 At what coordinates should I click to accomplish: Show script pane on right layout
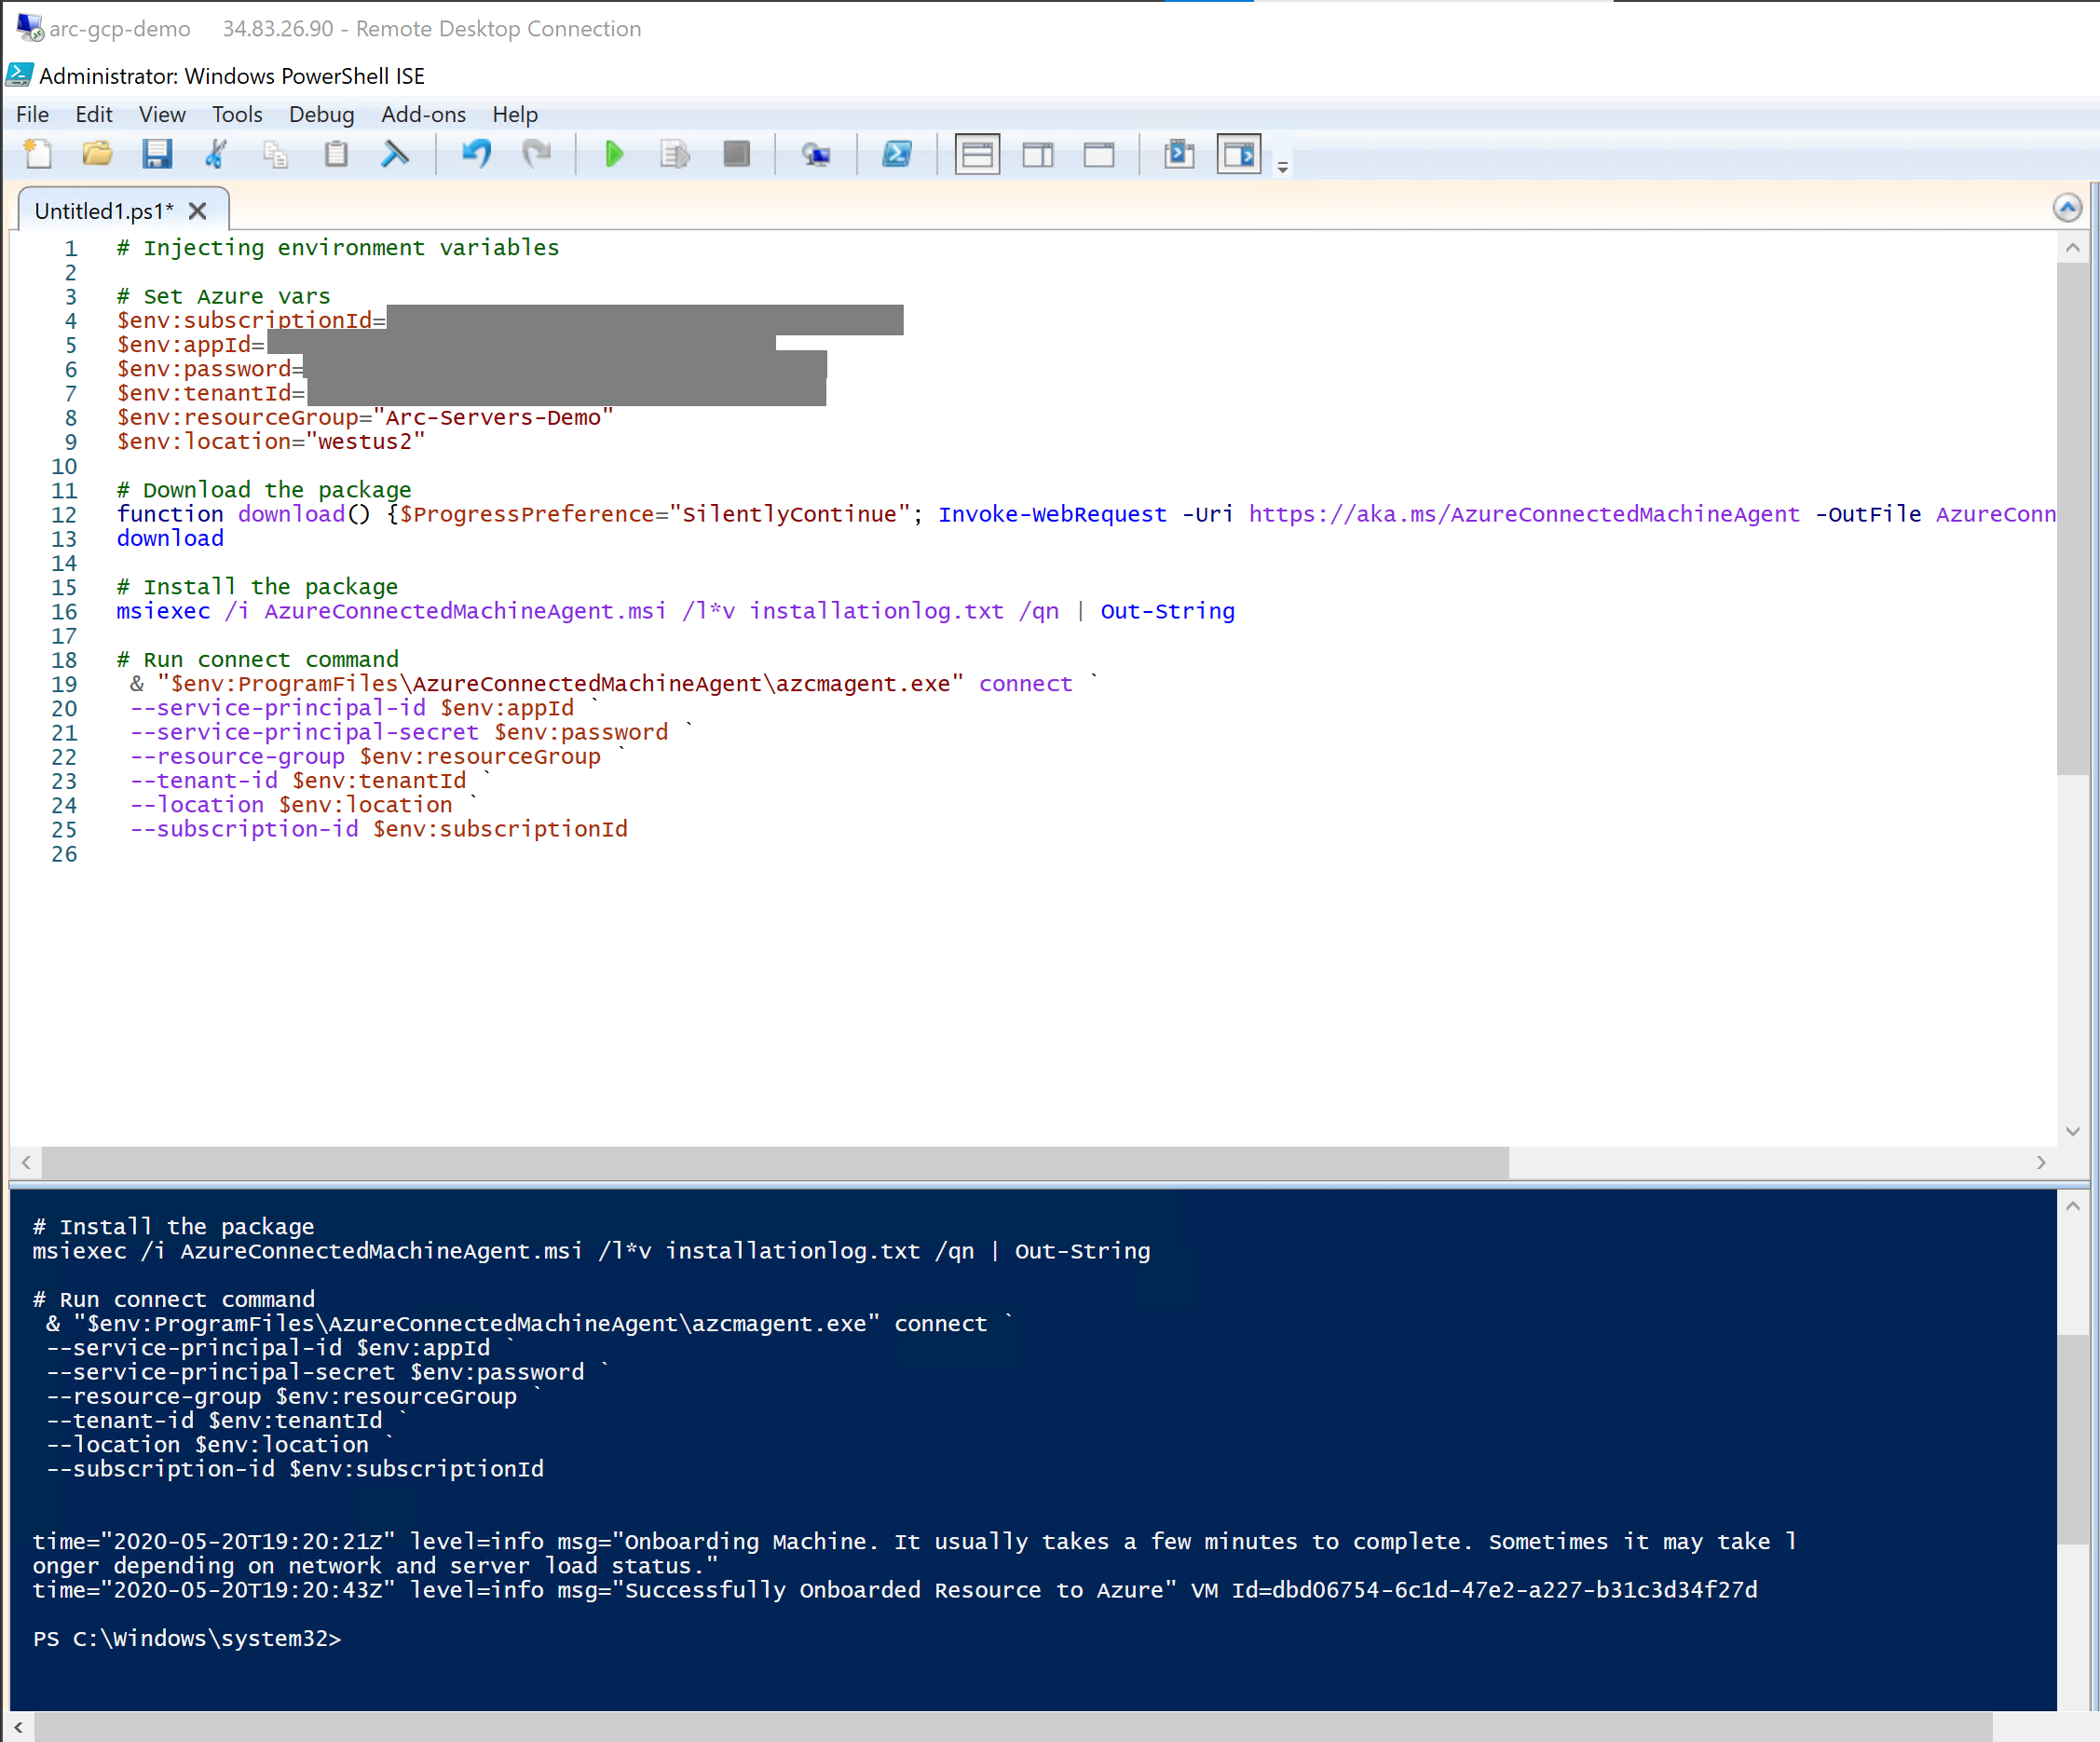(1038, 155)
